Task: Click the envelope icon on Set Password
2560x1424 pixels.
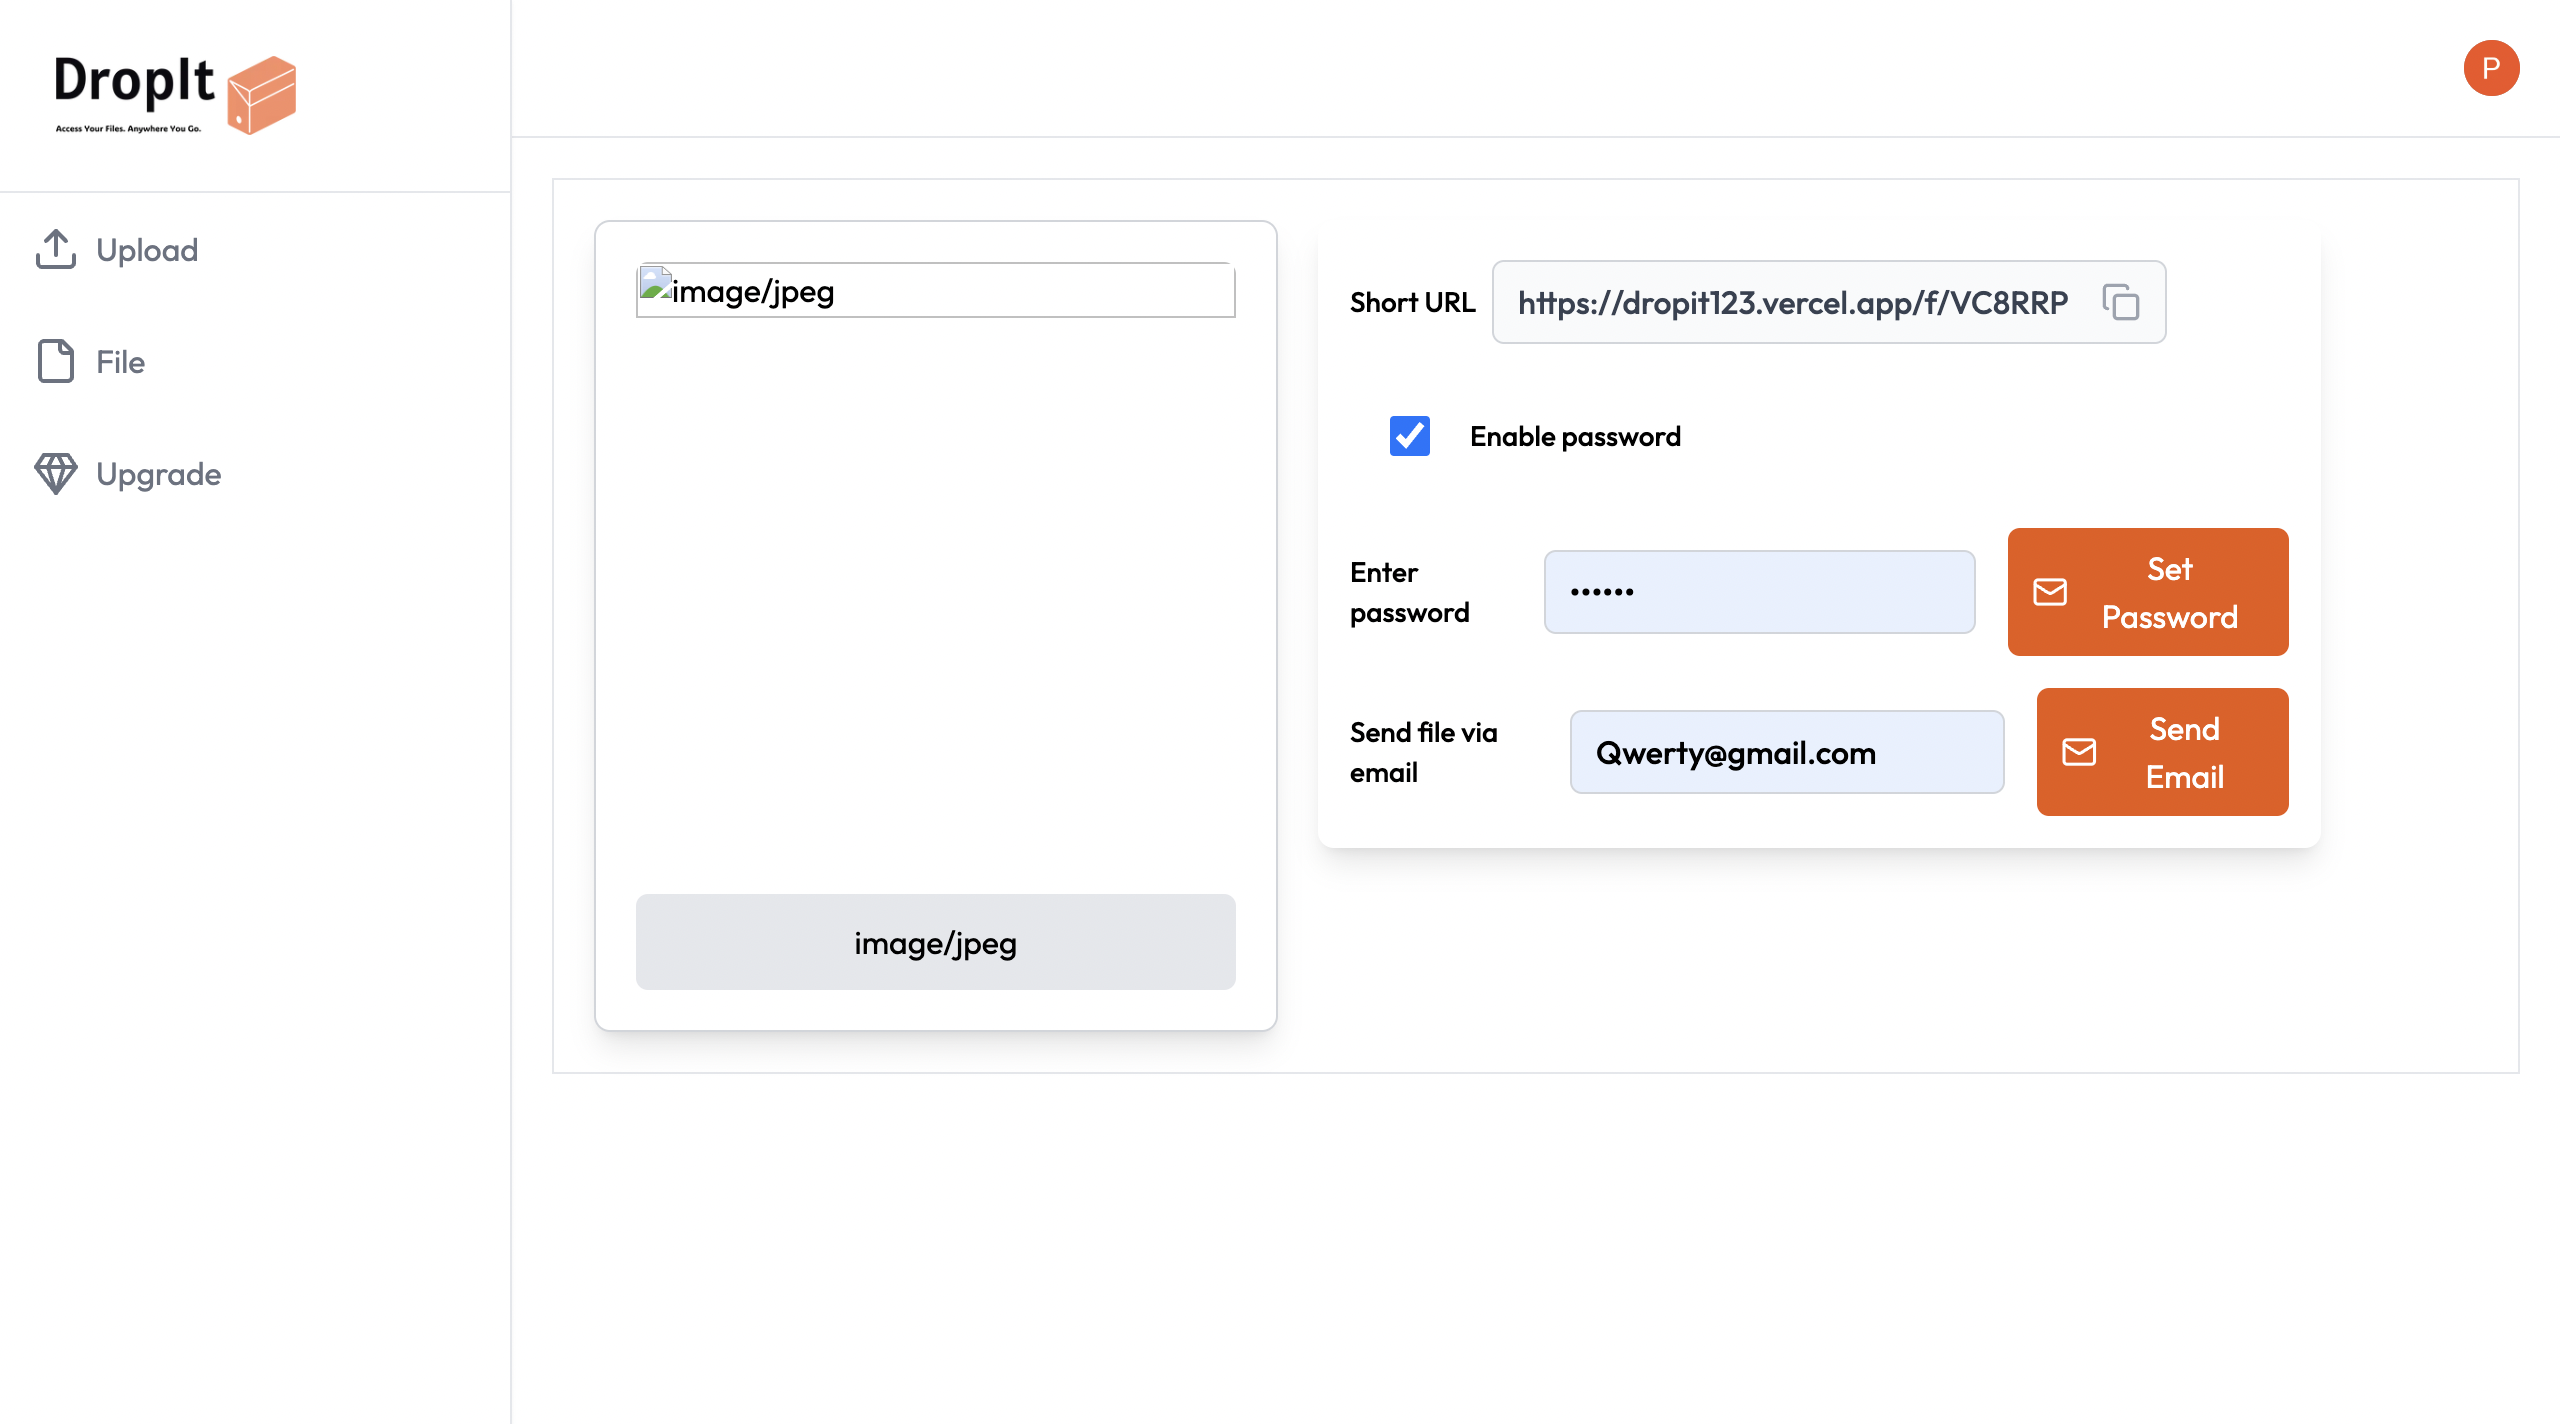Action: [x=2050, y=592]
